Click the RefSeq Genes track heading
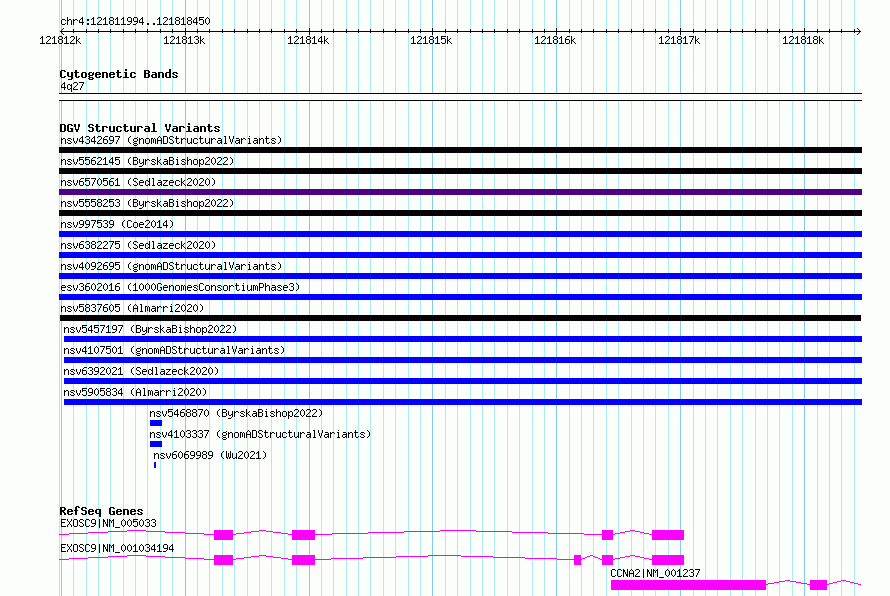This screenshot has width=890, height=596. tap(101, 511)
